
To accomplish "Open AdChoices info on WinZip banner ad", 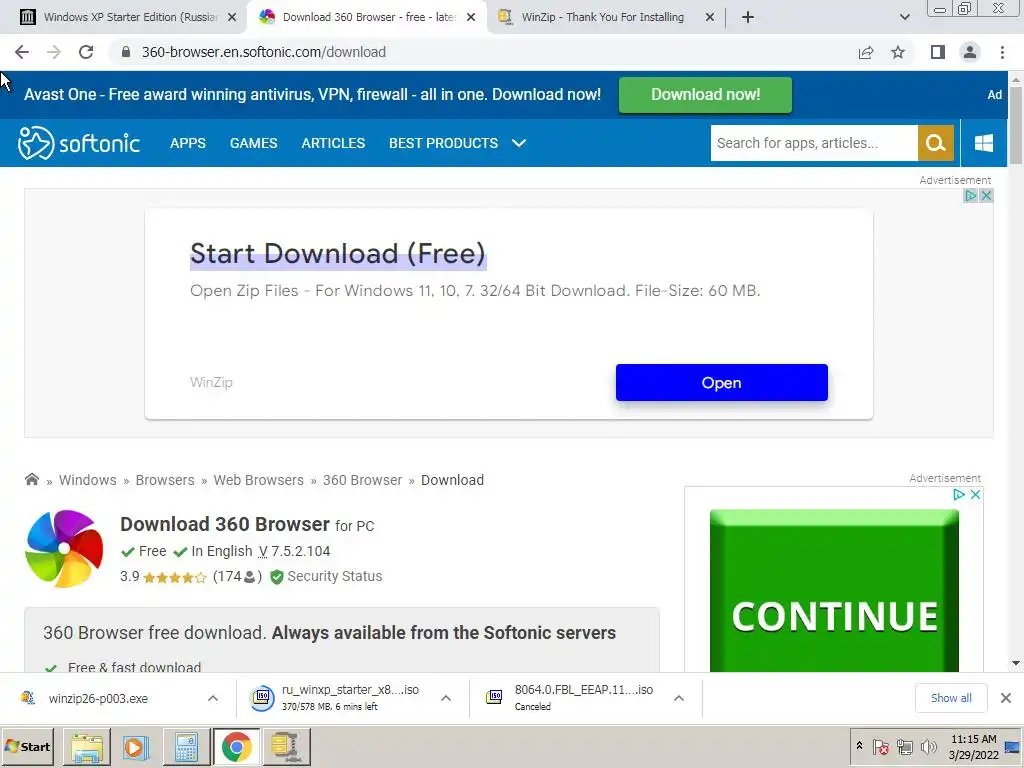I will pyautogui.click(x=970, y=195).
